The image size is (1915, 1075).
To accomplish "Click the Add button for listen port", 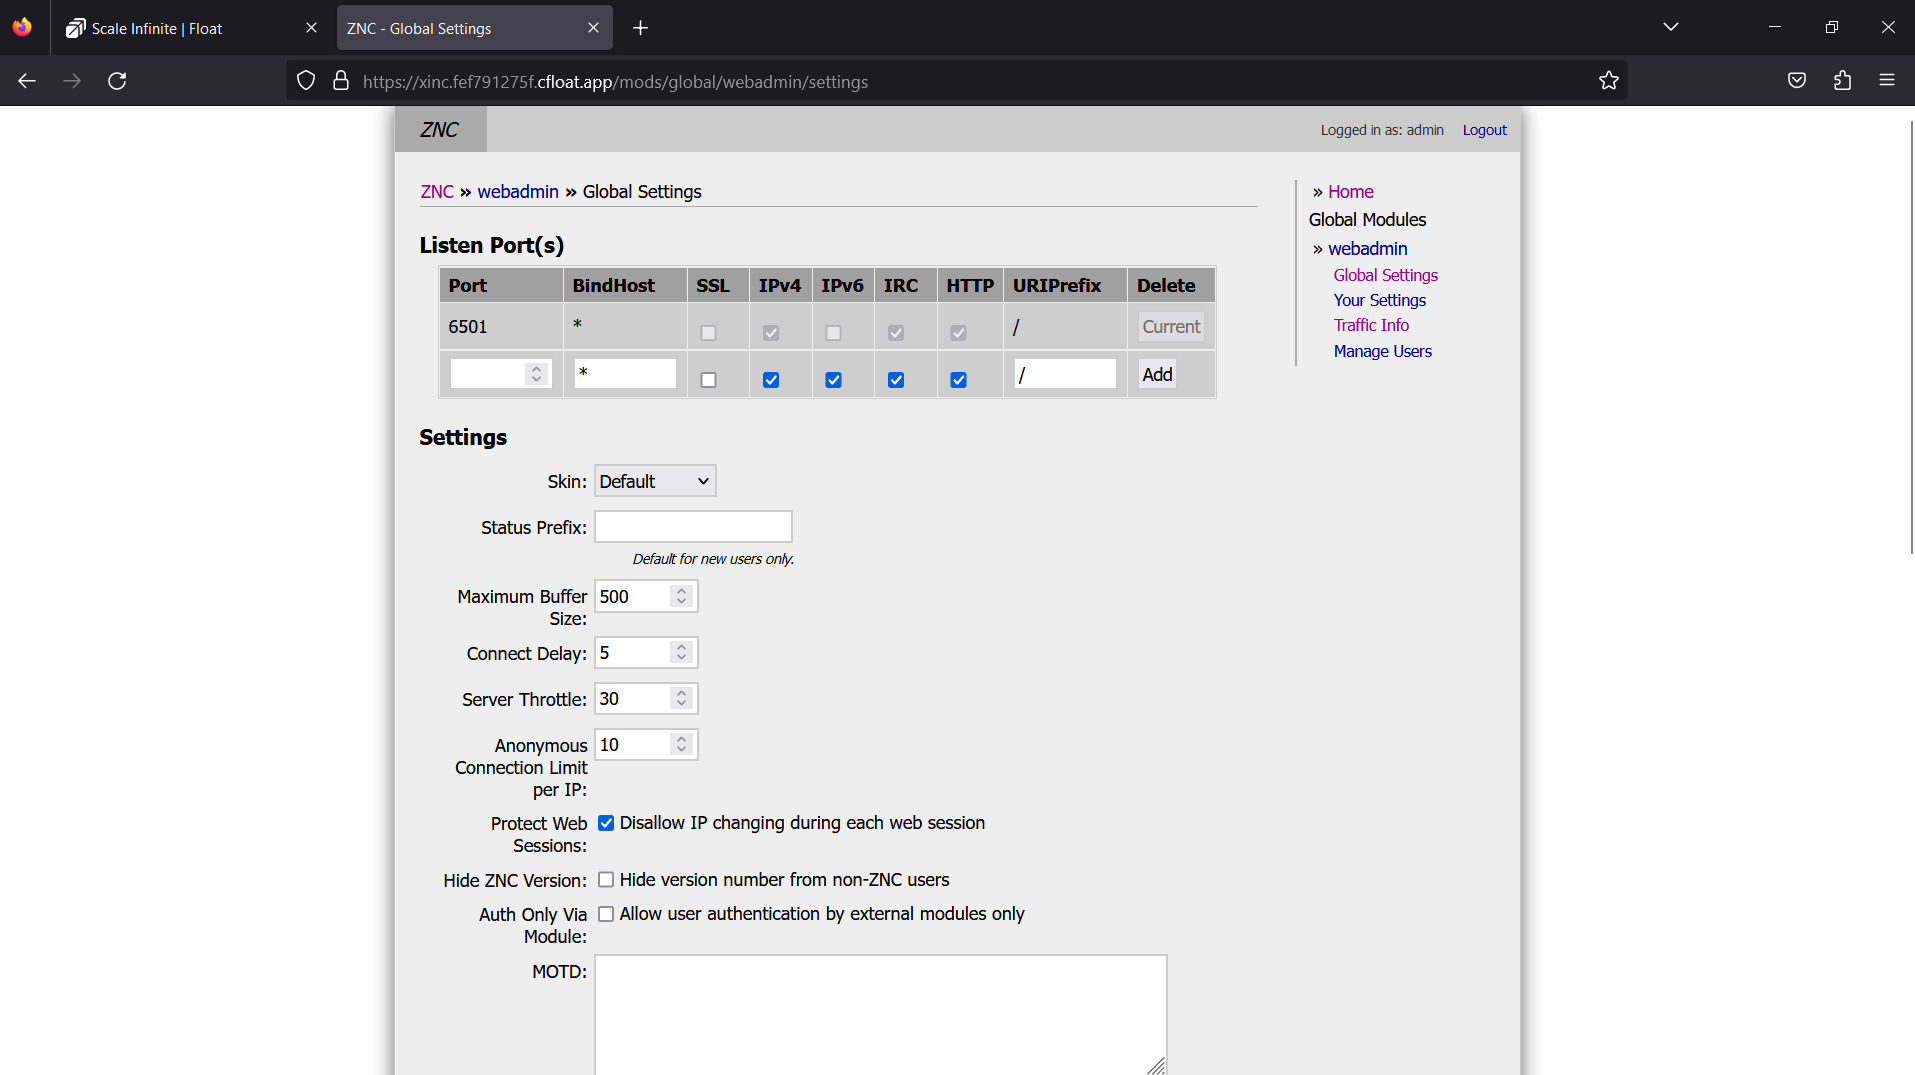I will click(x=1157, y=374).
